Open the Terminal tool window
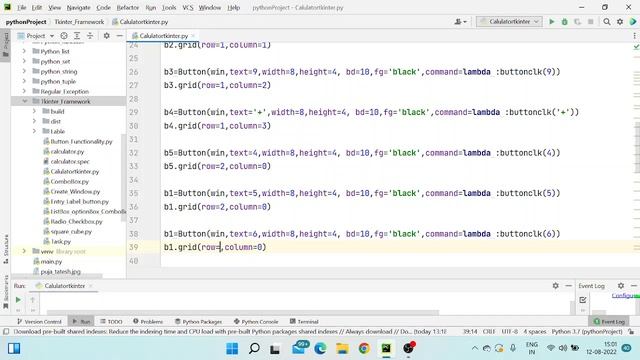 coord(304,322)
